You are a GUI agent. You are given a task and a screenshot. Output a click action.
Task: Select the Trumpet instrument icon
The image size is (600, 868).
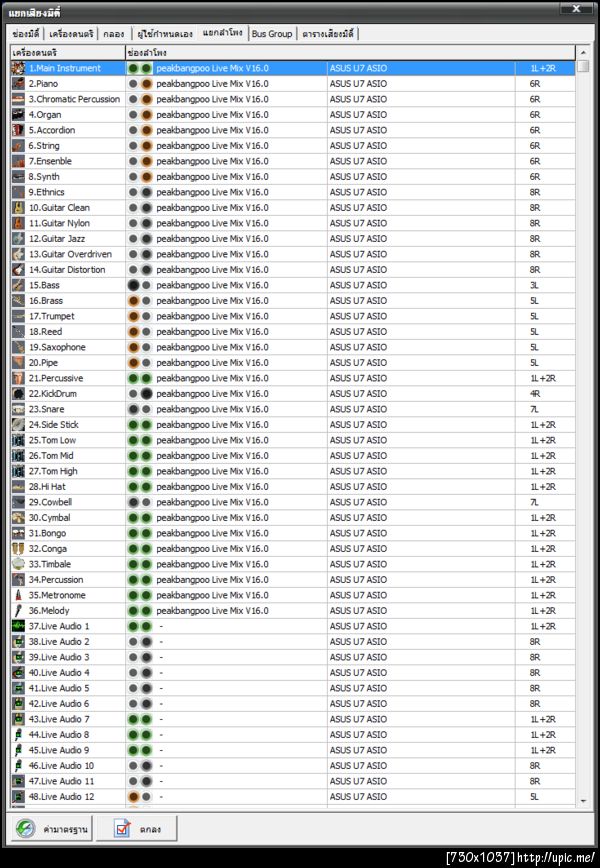click(x=18, y=316)
